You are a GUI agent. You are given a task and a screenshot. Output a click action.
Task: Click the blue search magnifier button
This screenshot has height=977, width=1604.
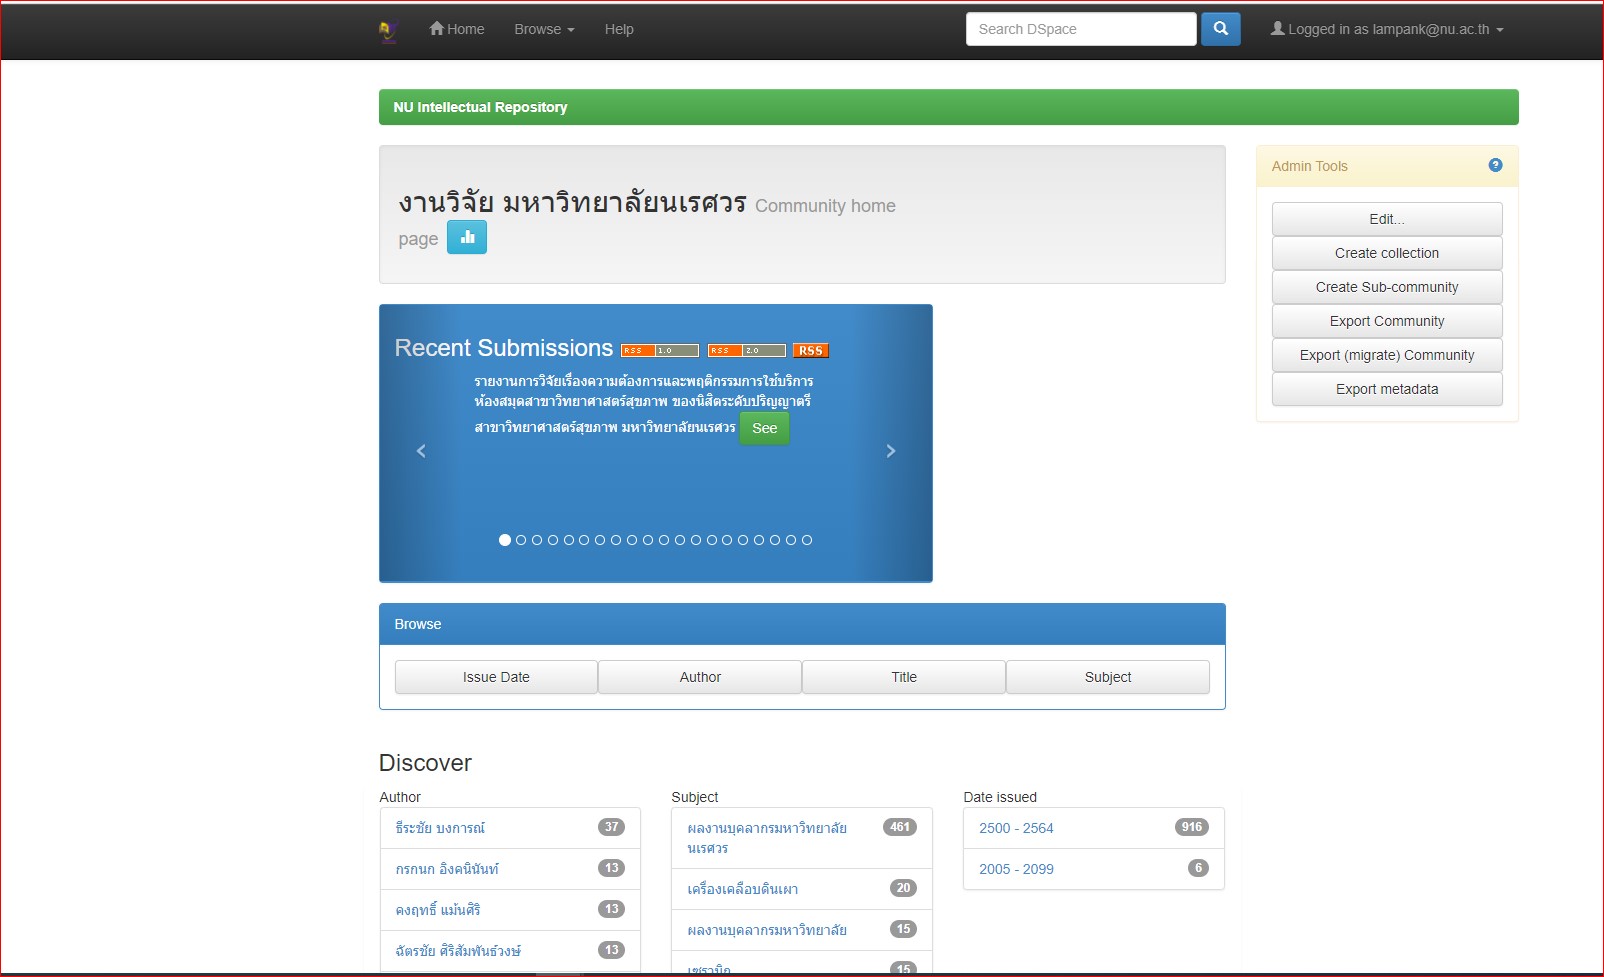pos(1221,29)
